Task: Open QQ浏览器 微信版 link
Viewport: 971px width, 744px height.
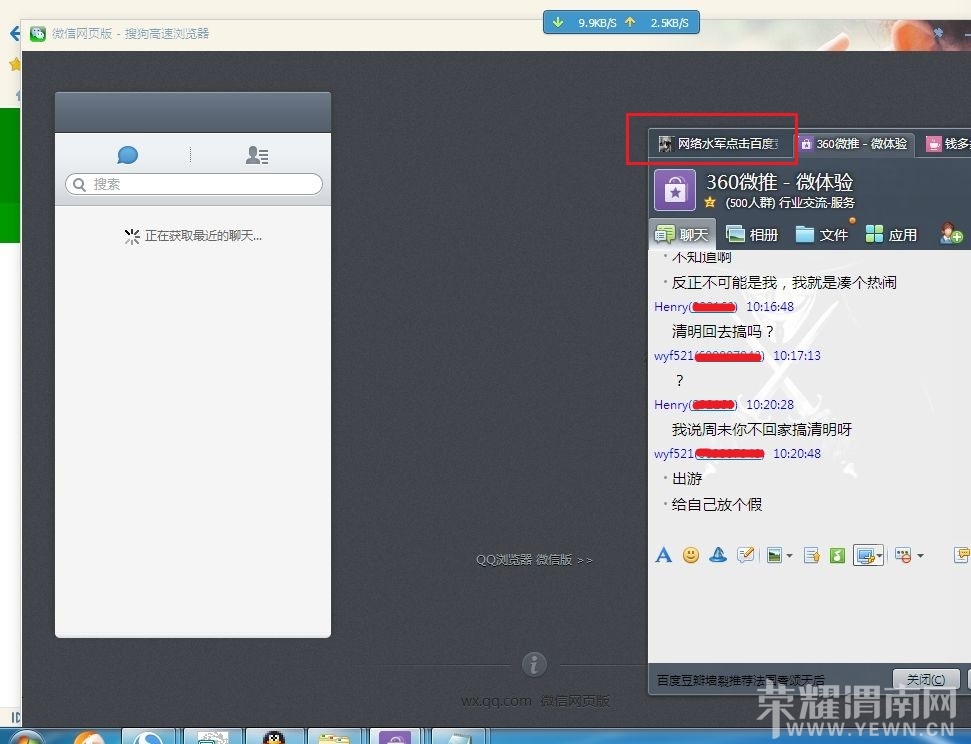Action: pos(534,560)
